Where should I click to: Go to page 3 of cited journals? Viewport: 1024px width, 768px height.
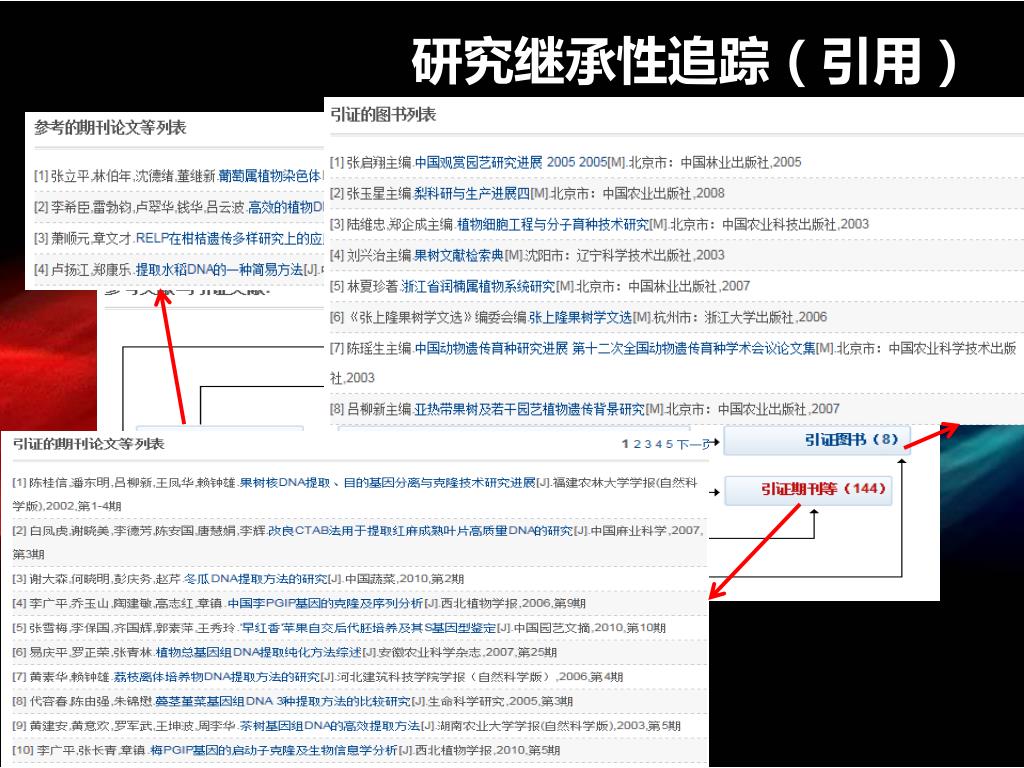[648, 444]
